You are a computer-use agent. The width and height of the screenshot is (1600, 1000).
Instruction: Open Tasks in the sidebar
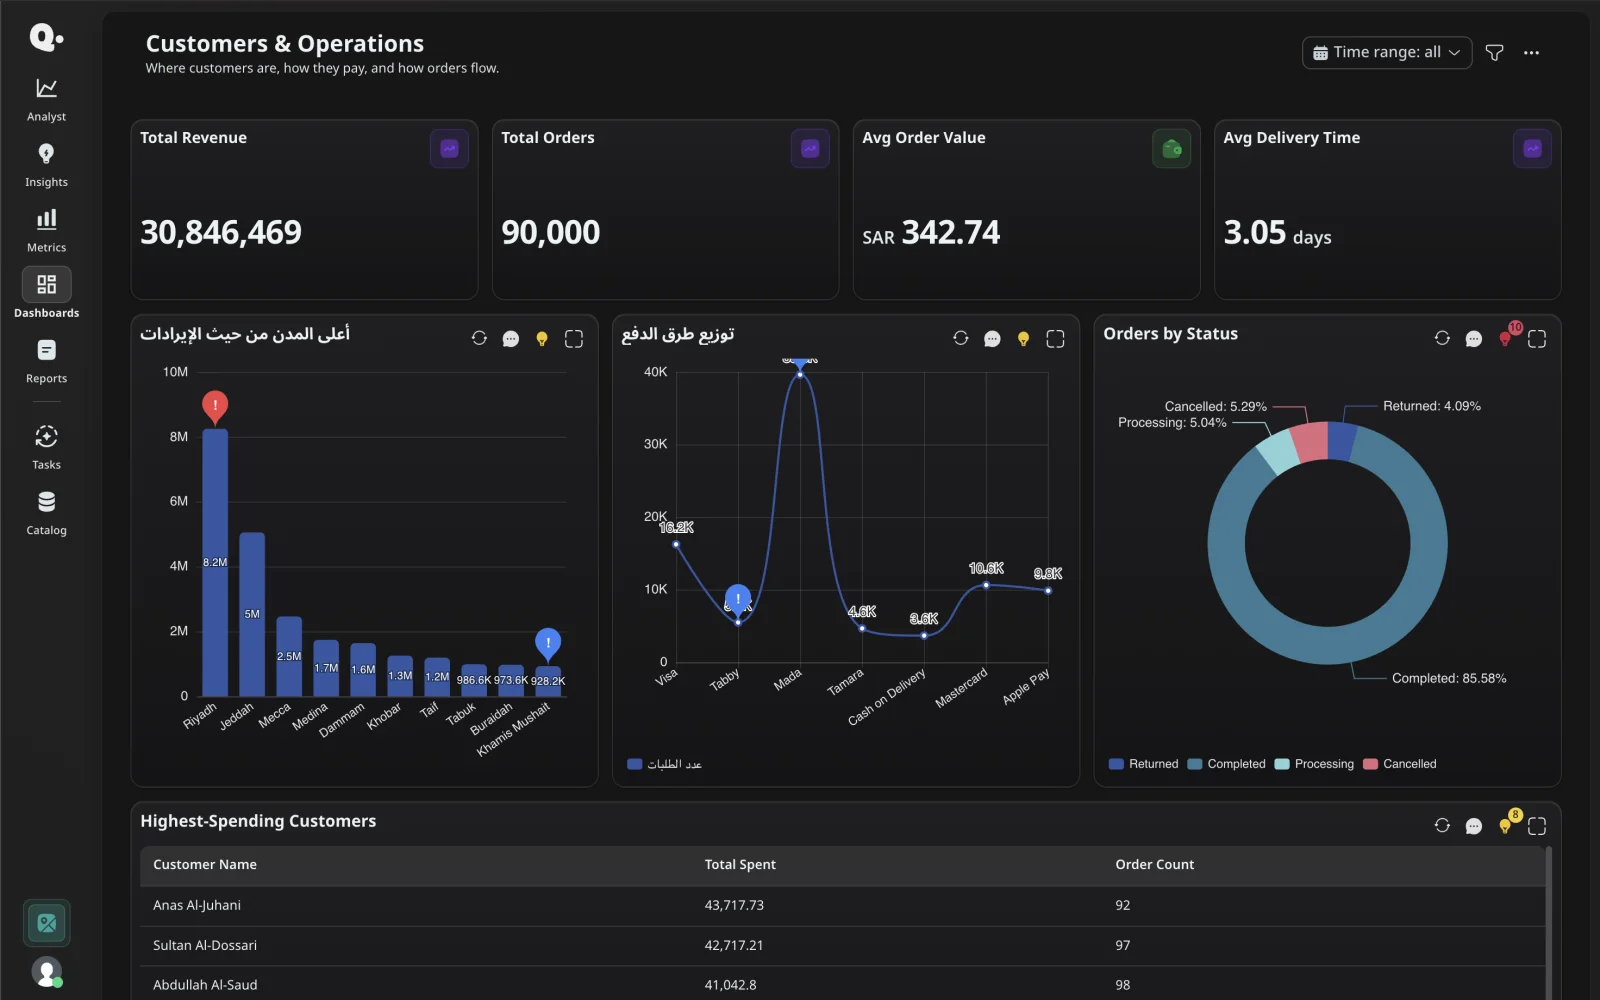[x=46, y=447]
